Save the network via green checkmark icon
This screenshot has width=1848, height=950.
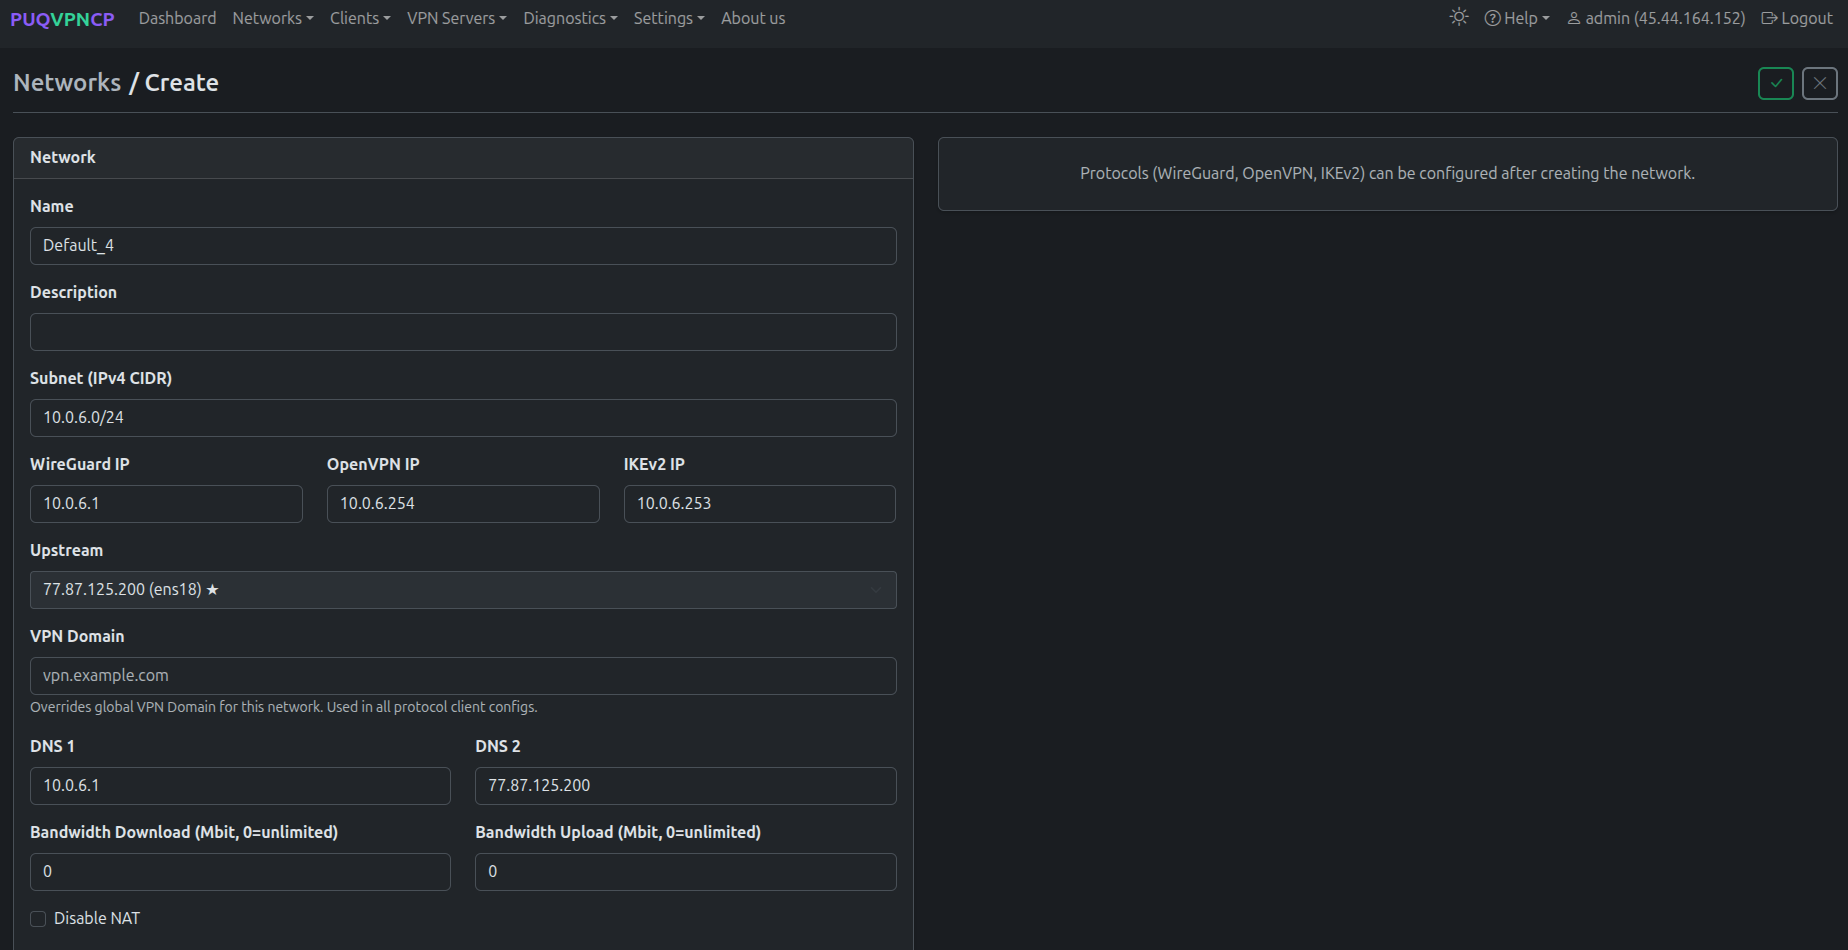[x=1776, y=83]
